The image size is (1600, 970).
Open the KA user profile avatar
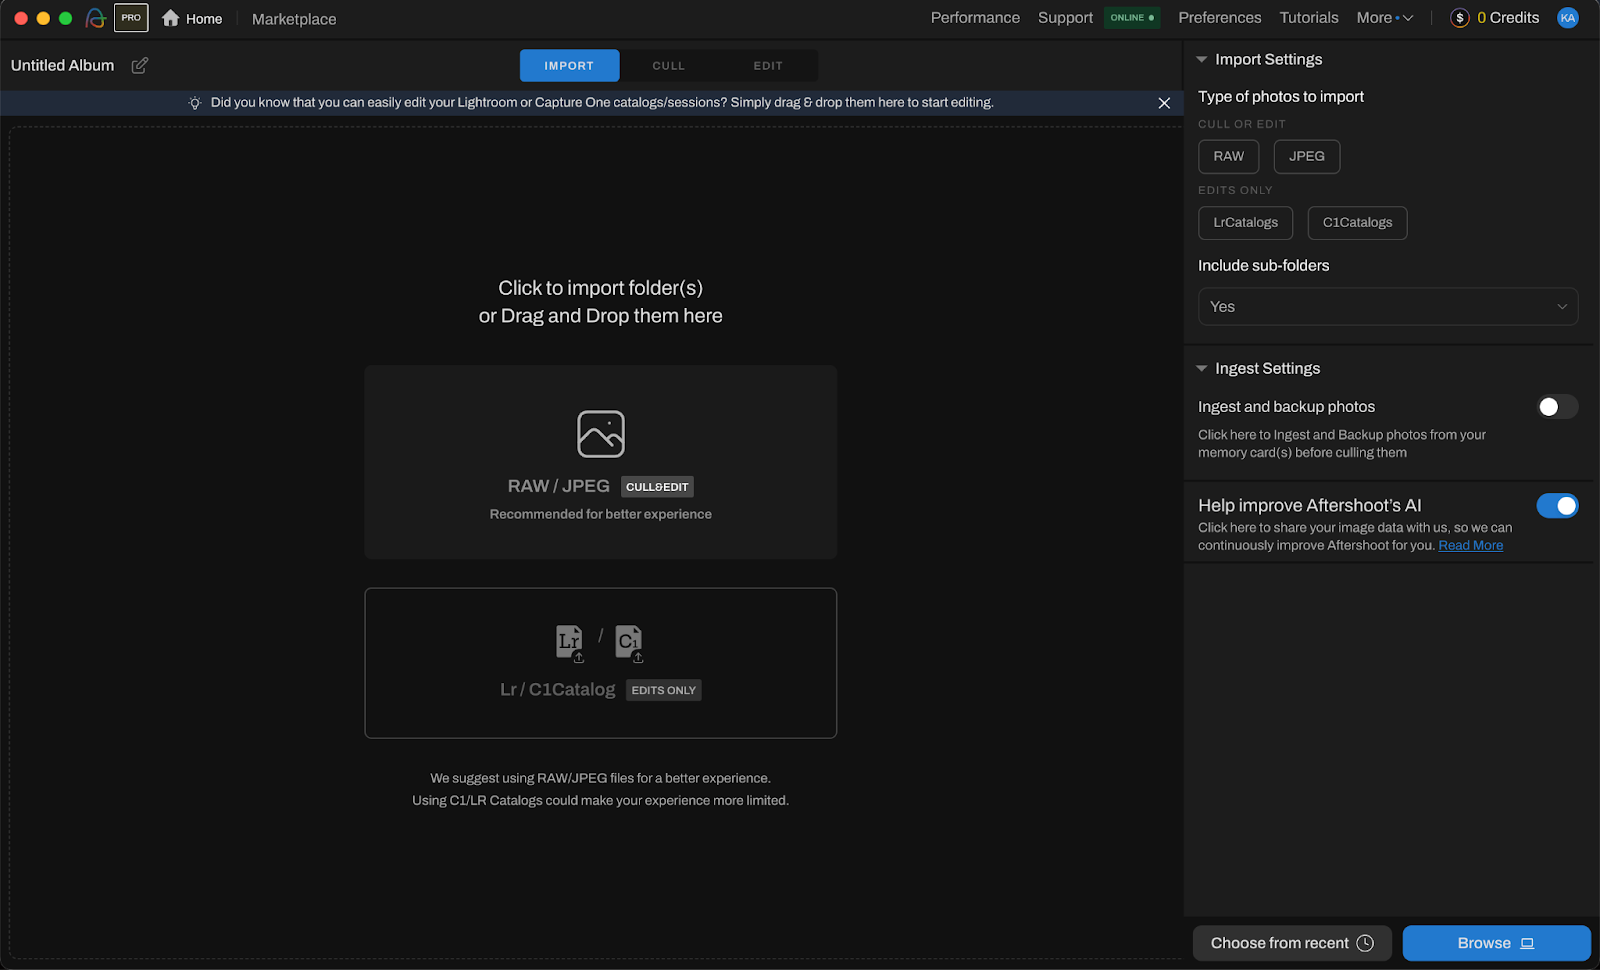pyautogui.click(x=1567, y=18)
